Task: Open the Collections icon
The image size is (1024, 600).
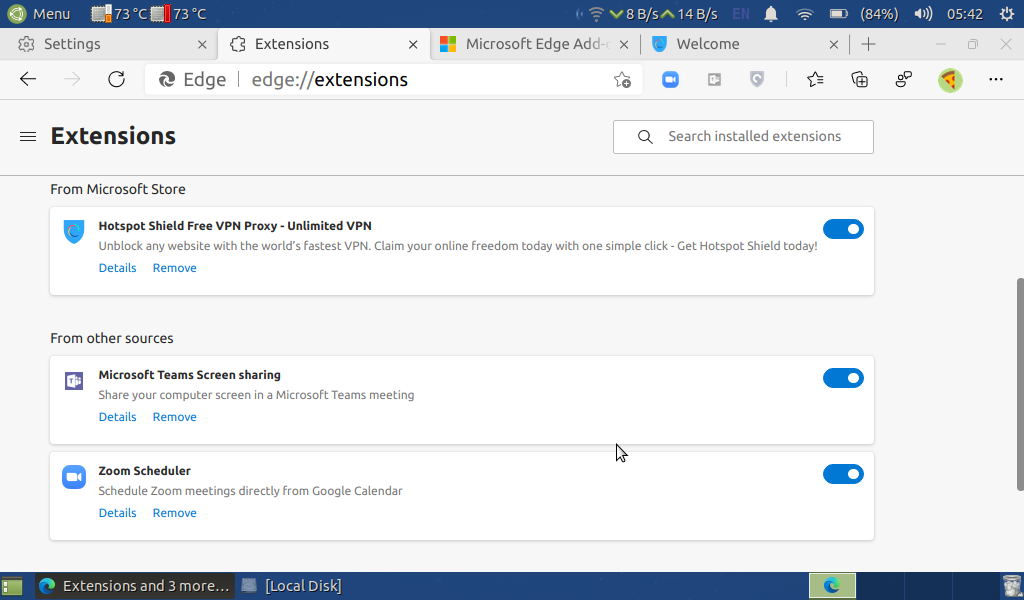Action: tap(859, 80)
